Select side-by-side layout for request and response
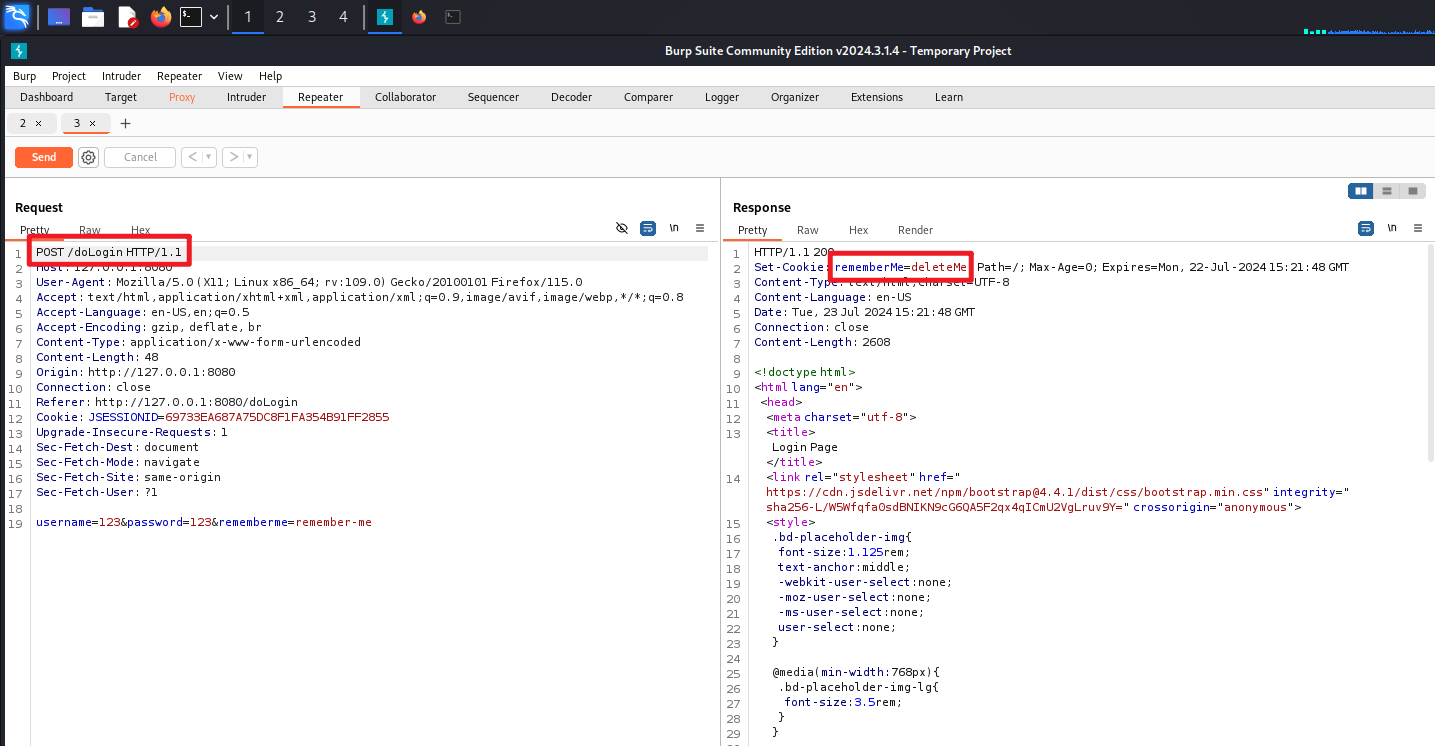The image size is (1435, 746). pos(1360,191)
